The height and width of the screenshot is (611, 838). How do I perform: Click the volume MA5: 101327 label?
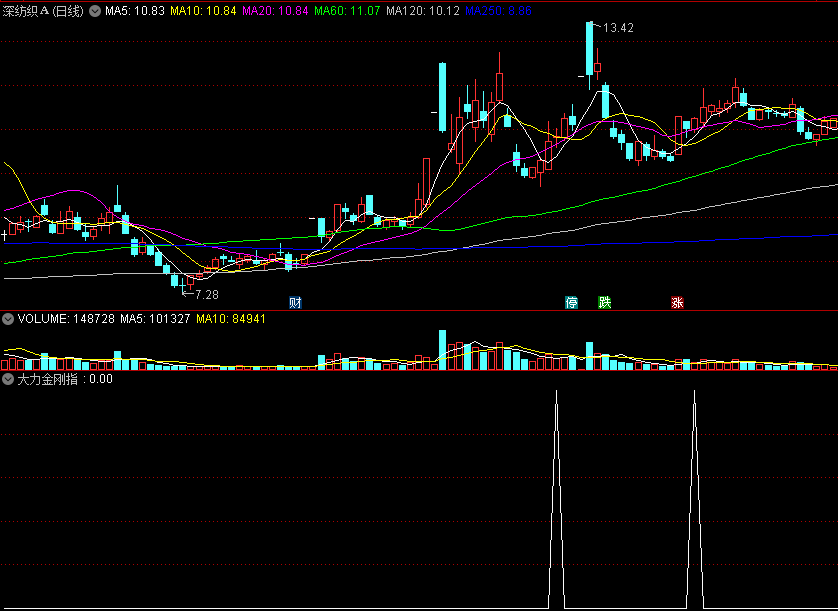click(x=155, y=319)
